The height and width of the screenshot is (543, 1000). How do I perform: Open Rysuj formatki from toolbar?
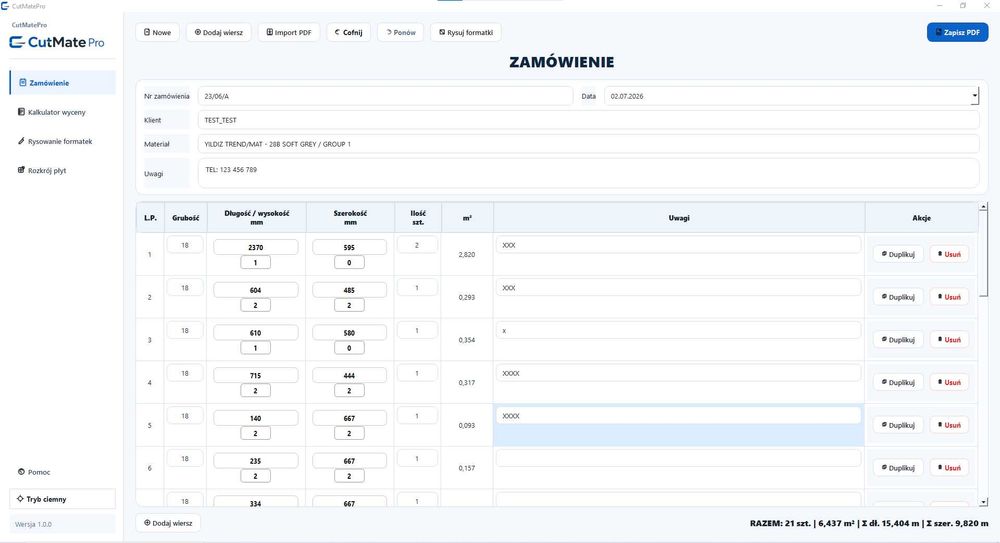point(466,33)
